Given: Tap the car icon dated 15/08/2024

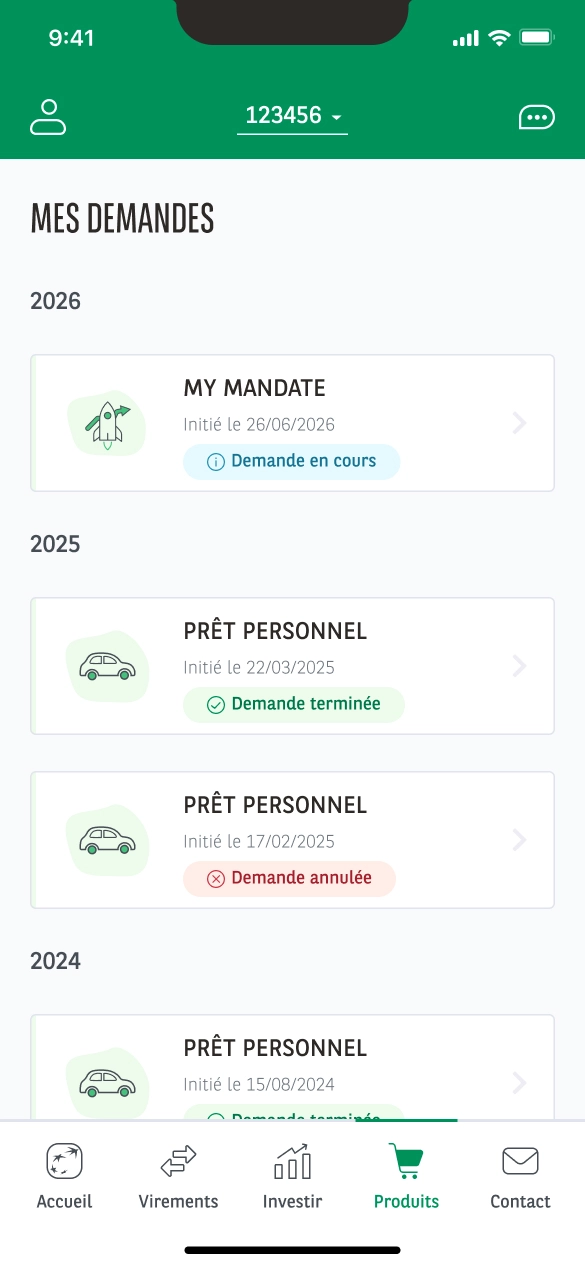Looking at the screenshot, I should [107, 1082].
